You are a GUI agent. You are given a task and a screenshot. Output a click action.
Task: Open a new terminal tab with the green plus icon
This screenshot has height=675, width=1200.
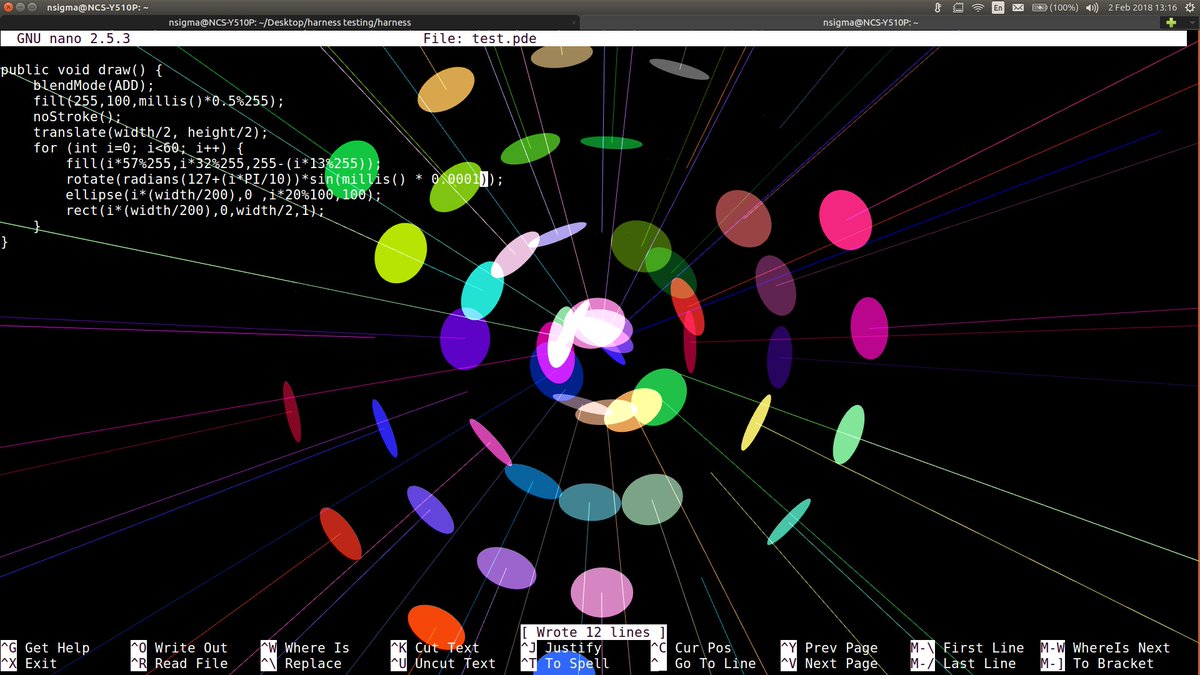pos(1171,22)
